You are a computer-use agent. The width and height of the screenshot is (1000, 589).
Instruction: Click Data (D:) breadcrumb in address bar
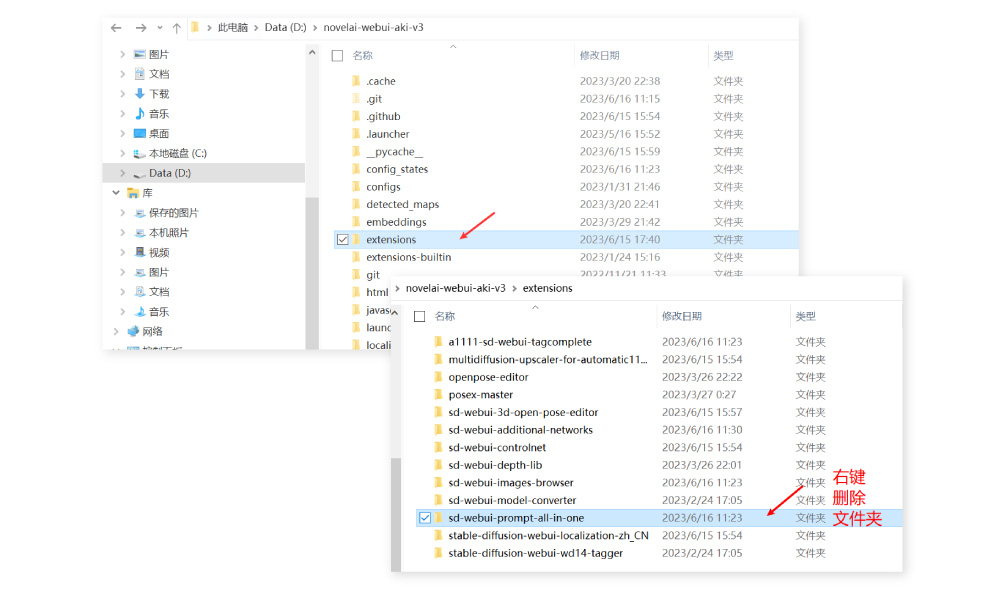pos(285,27)
